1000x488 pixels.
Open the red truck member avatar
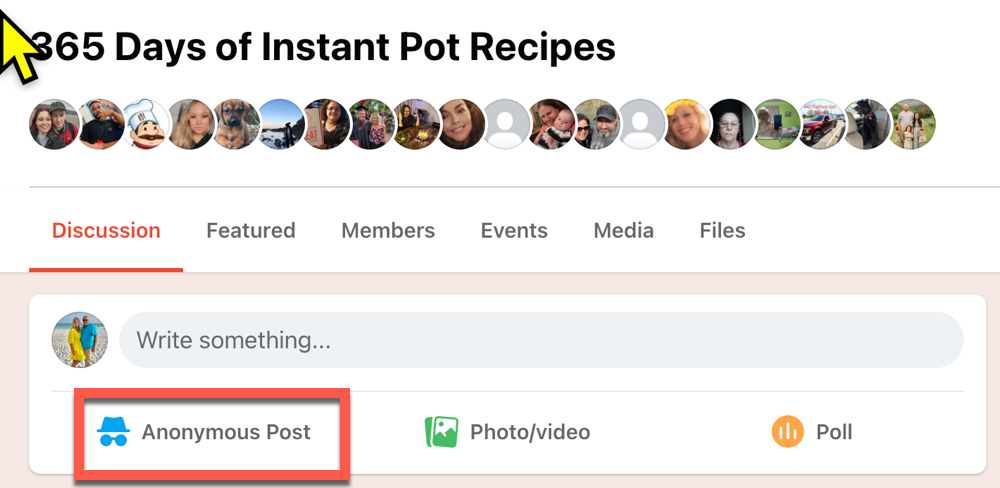coord(821,124)
